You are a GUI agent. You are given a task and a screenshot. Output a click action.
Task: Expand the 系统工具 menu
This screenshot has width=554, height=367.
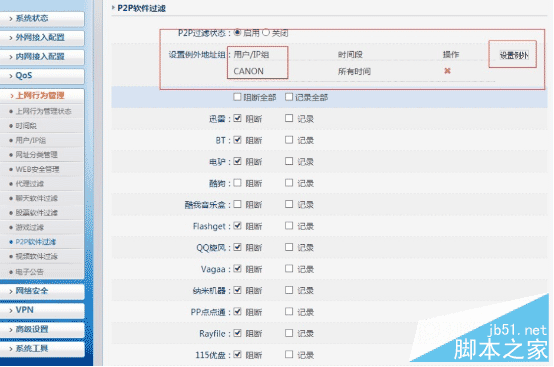[42, 349]
